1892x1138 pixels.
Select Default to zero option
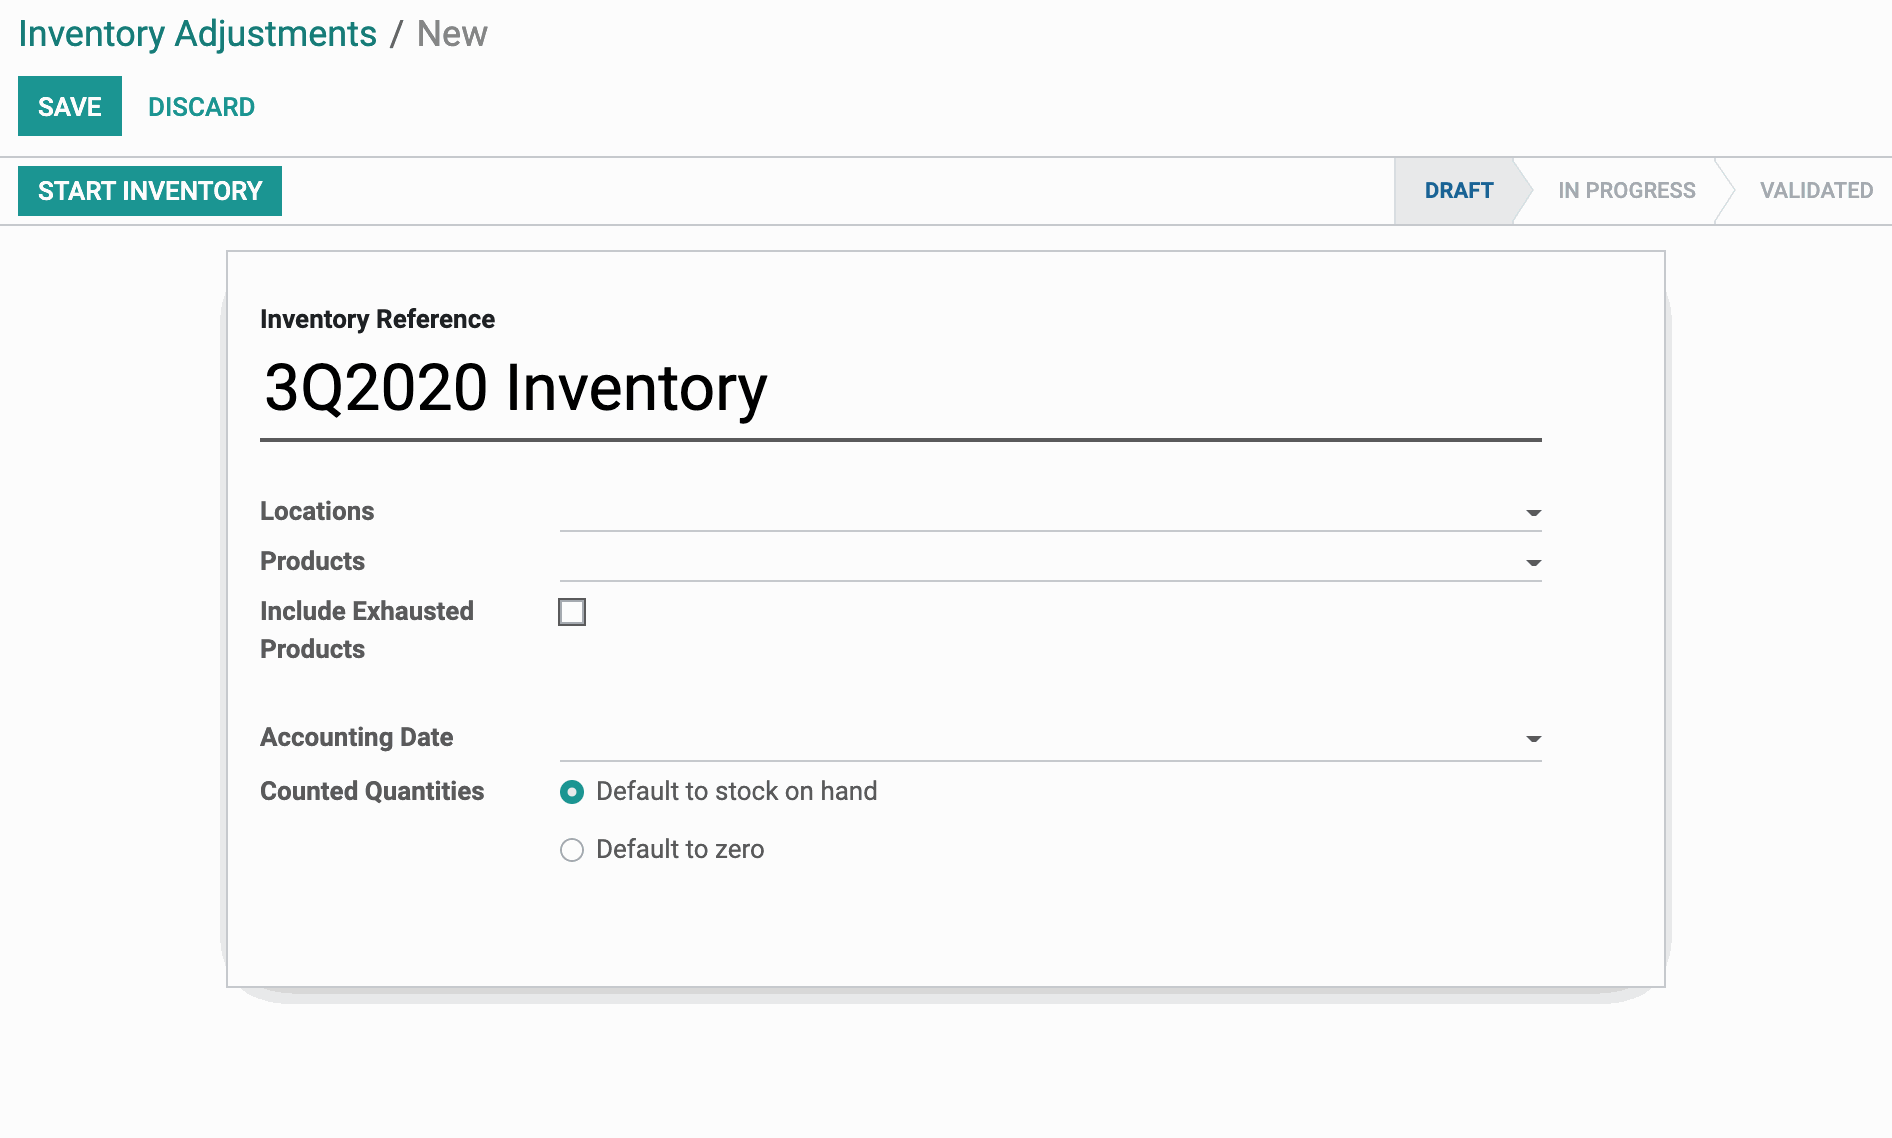(572, 850)
